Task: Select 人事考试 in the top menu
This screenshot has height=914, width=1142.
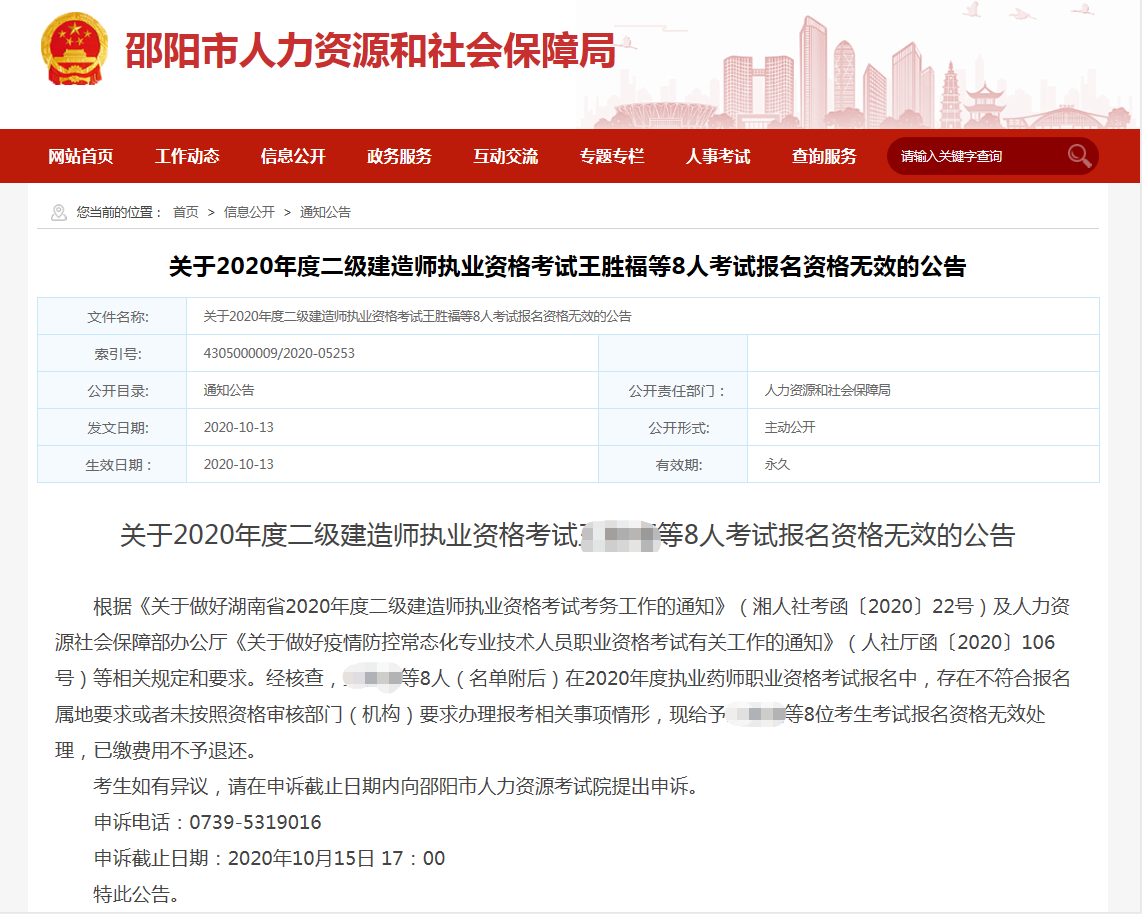Action: tap(718, 156)
